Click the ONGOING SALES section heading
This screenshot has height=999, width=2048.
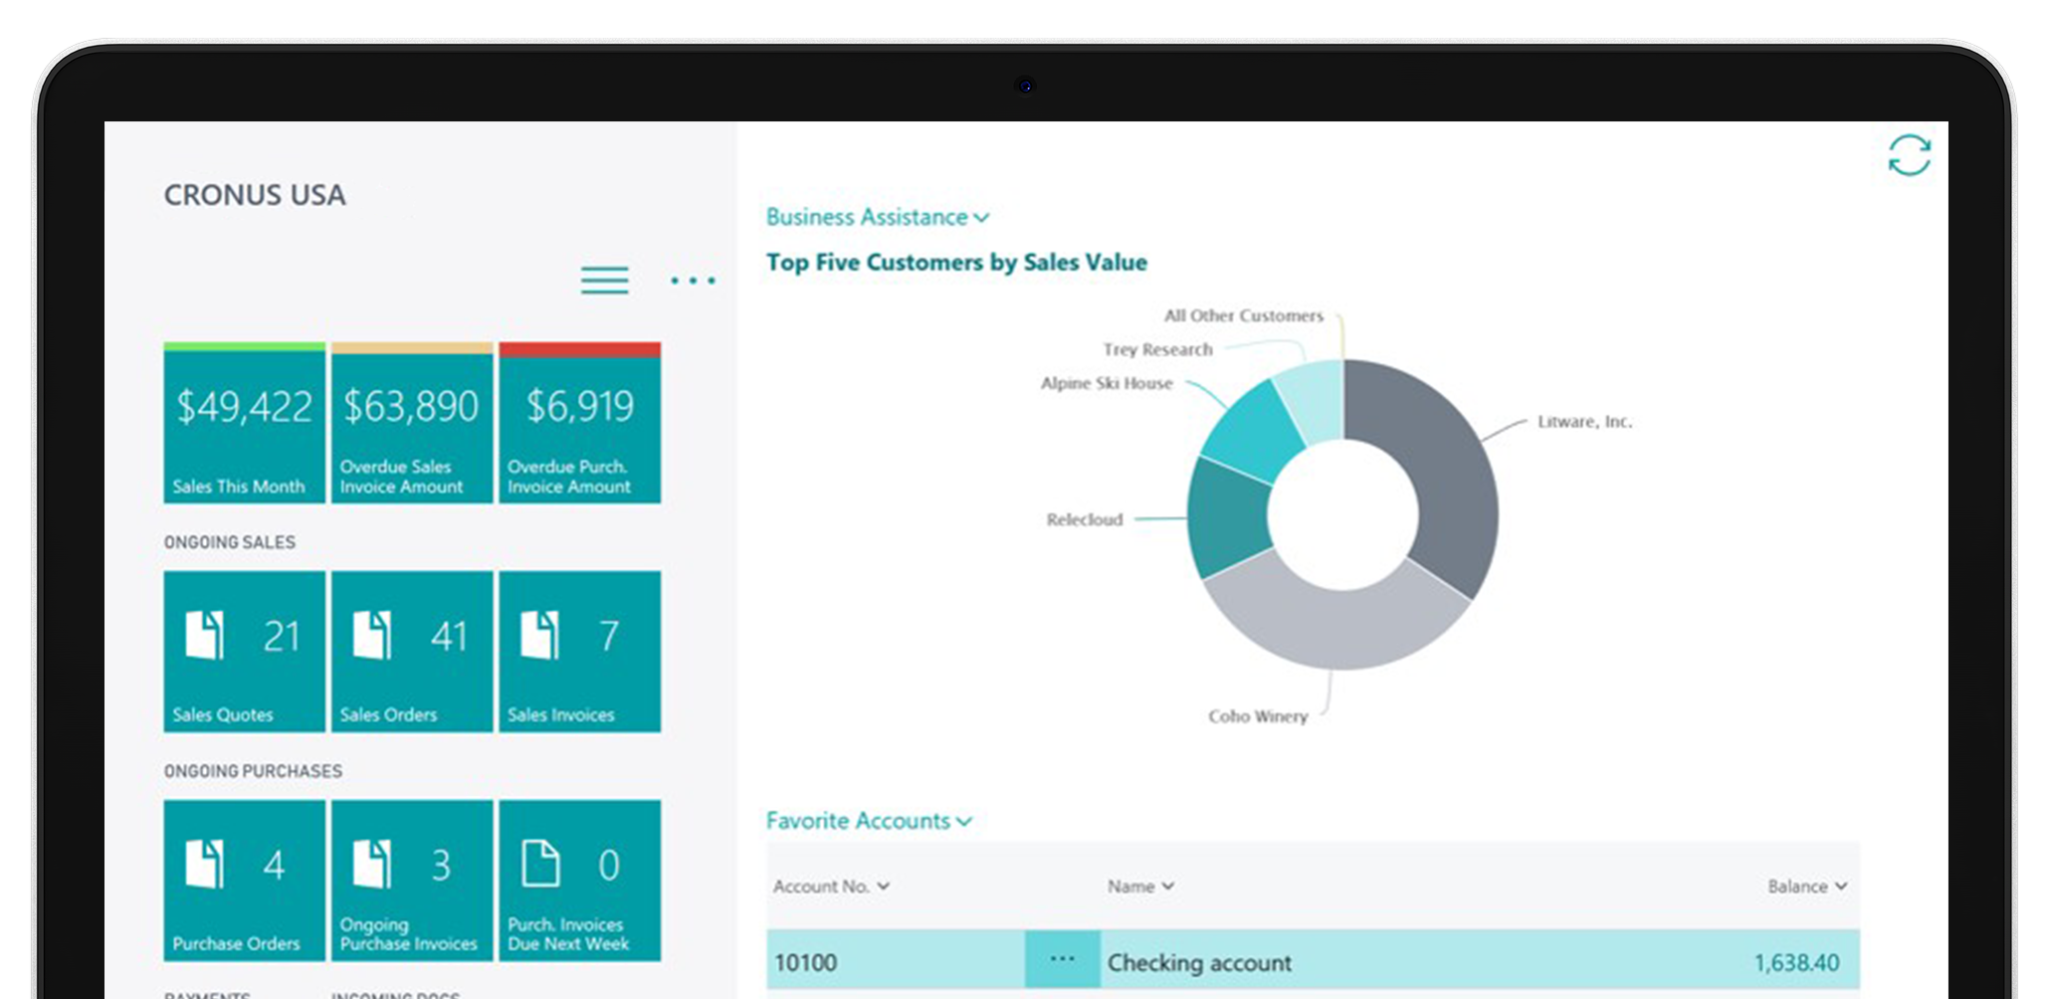coord(230,542)
